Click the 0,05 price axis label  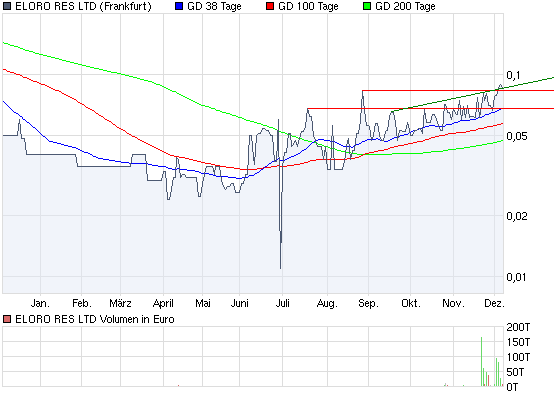[517, 136]
